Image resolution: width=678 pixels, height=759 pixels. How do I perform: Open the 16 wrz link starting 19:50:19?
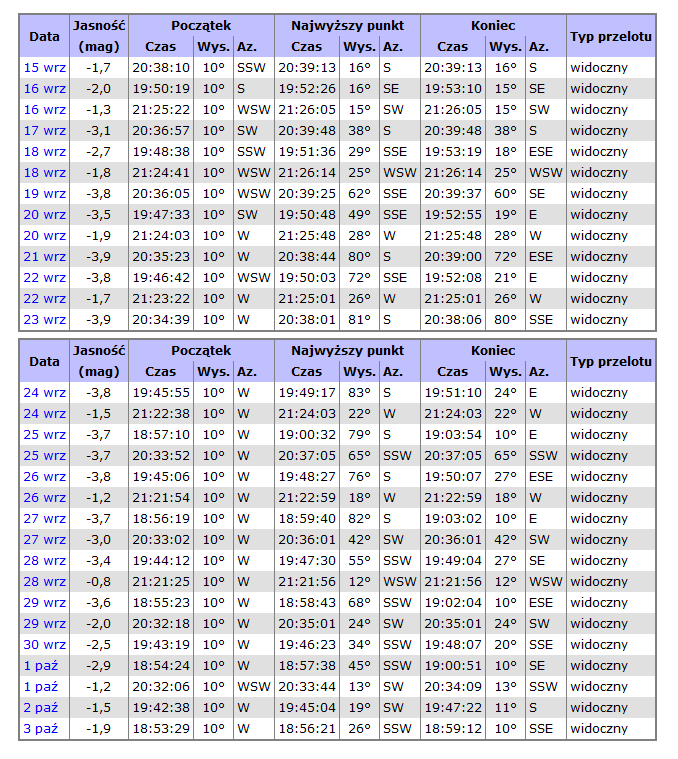[45, 89]
